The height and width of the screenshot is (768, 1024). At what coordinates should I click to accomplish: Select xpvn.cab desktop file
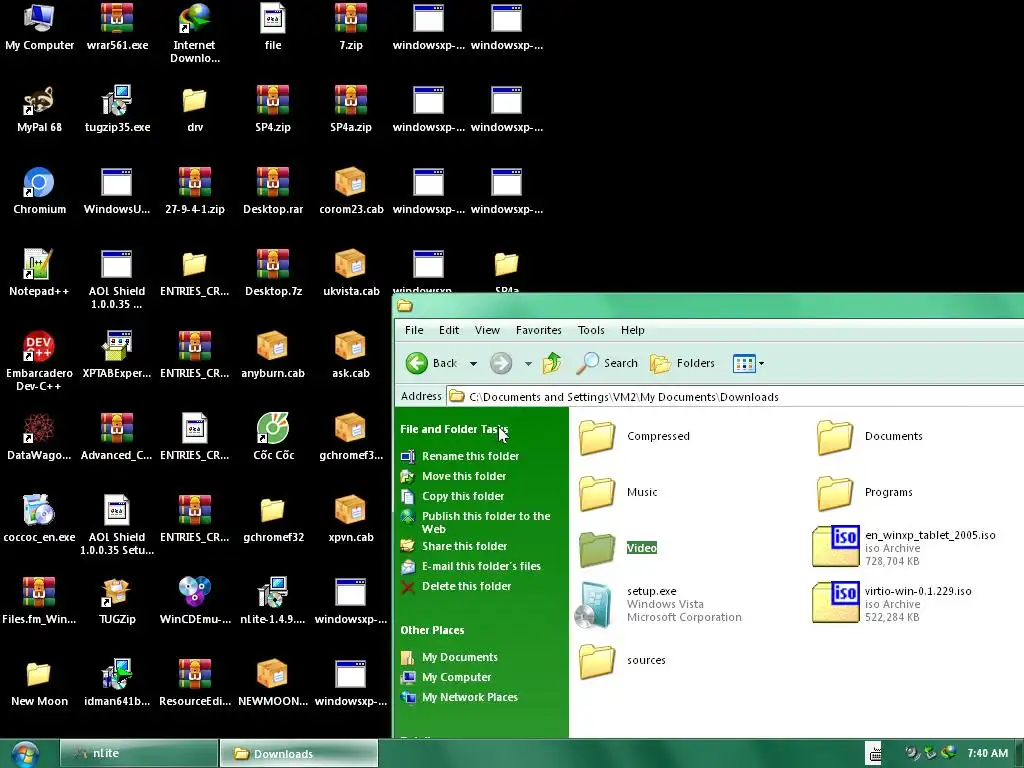click(351, 519)
